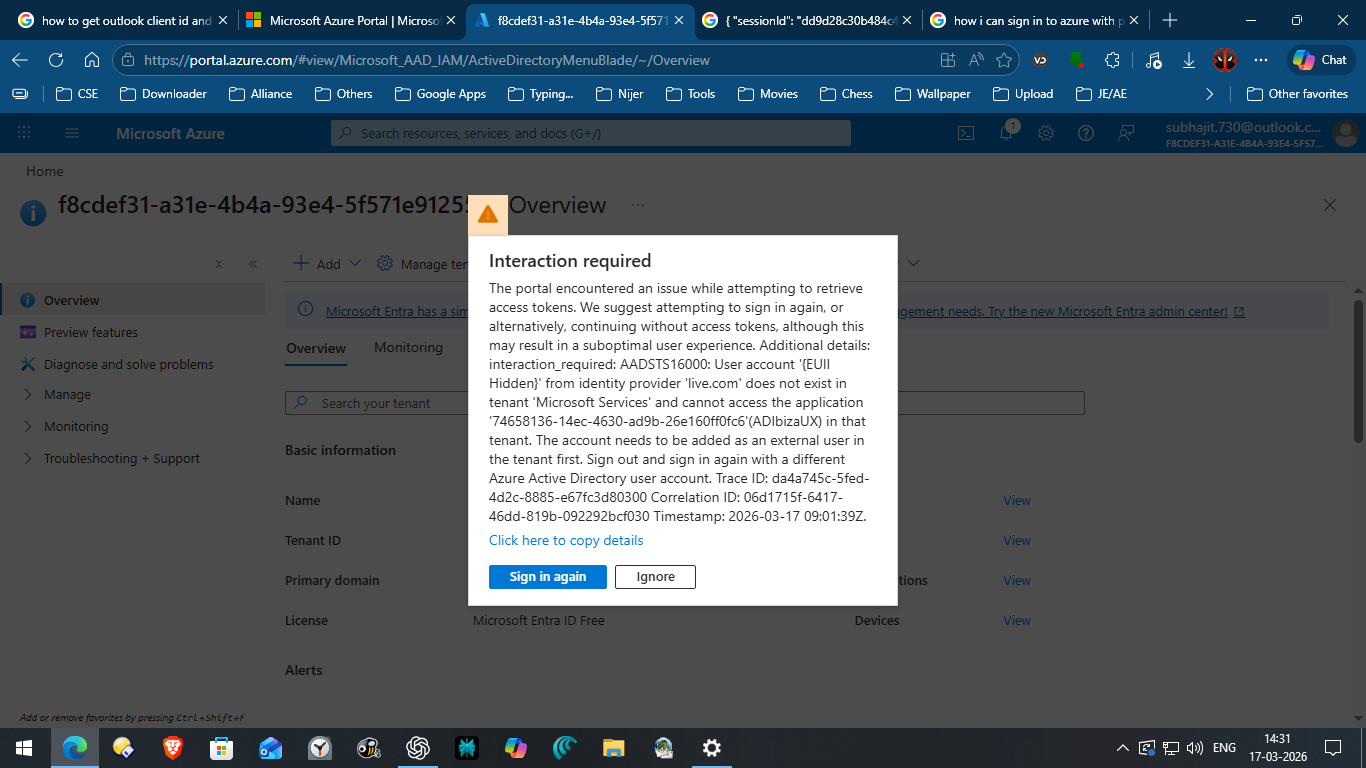Start Read aloud from address bar
The width and height of the screenshot is (1366, 768).
pos(976,60)
